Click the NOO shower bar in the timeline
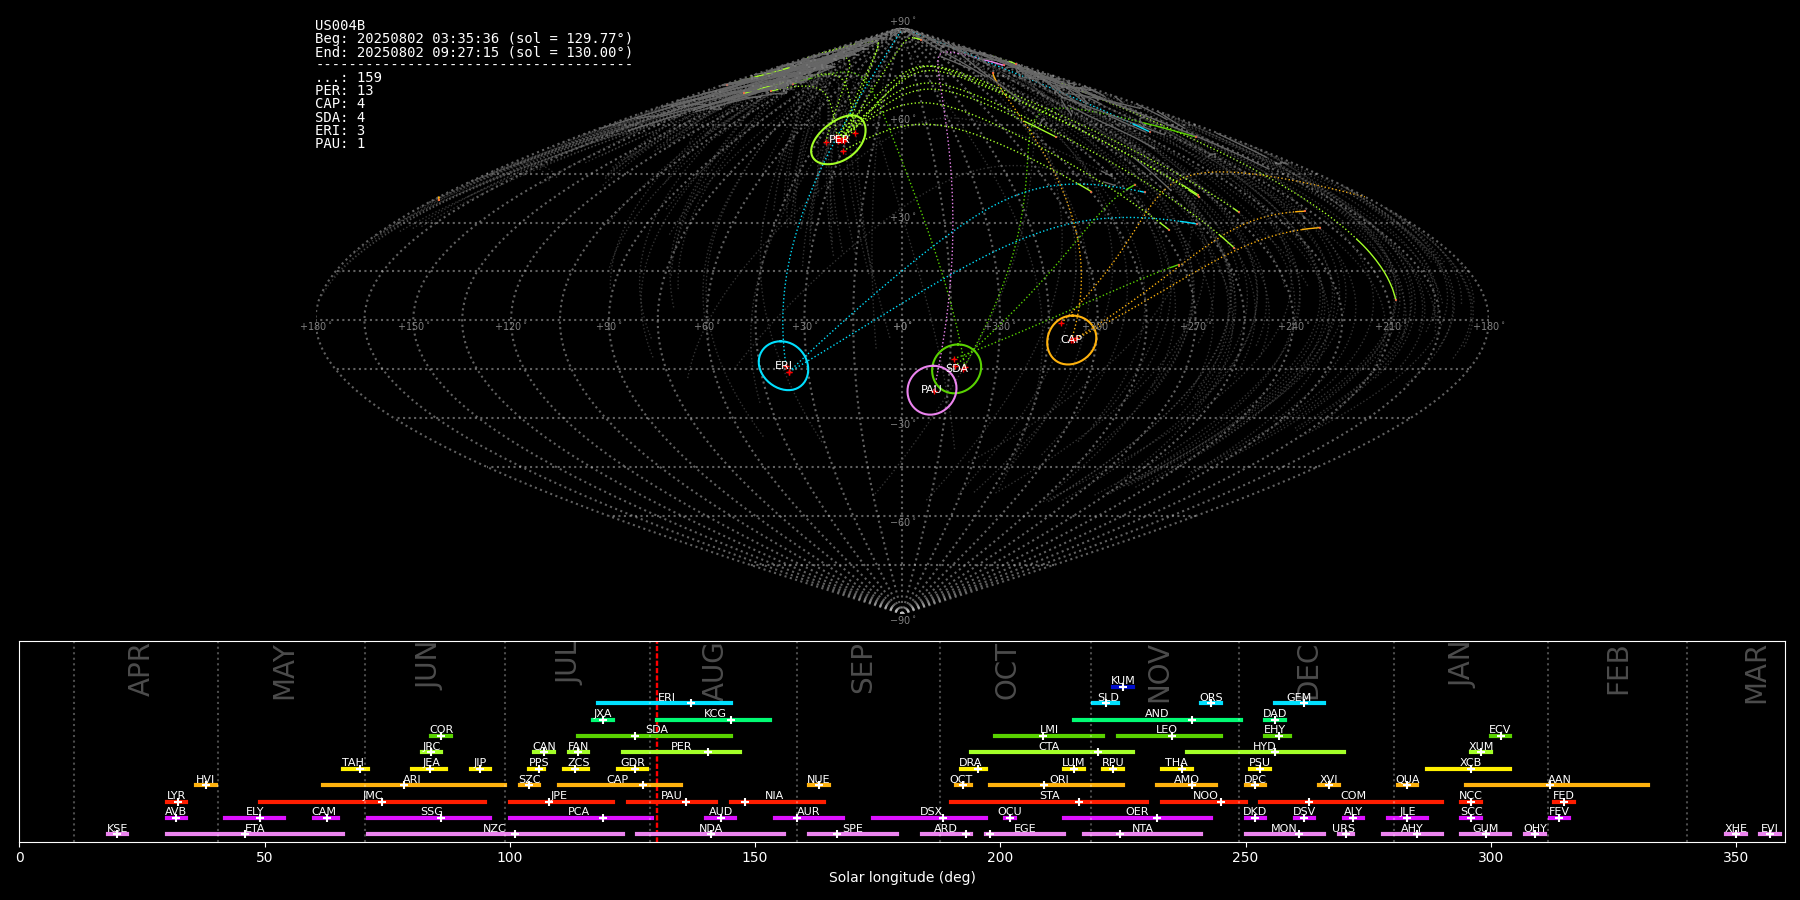1800x900 pixels. (x=1204, y=801)
